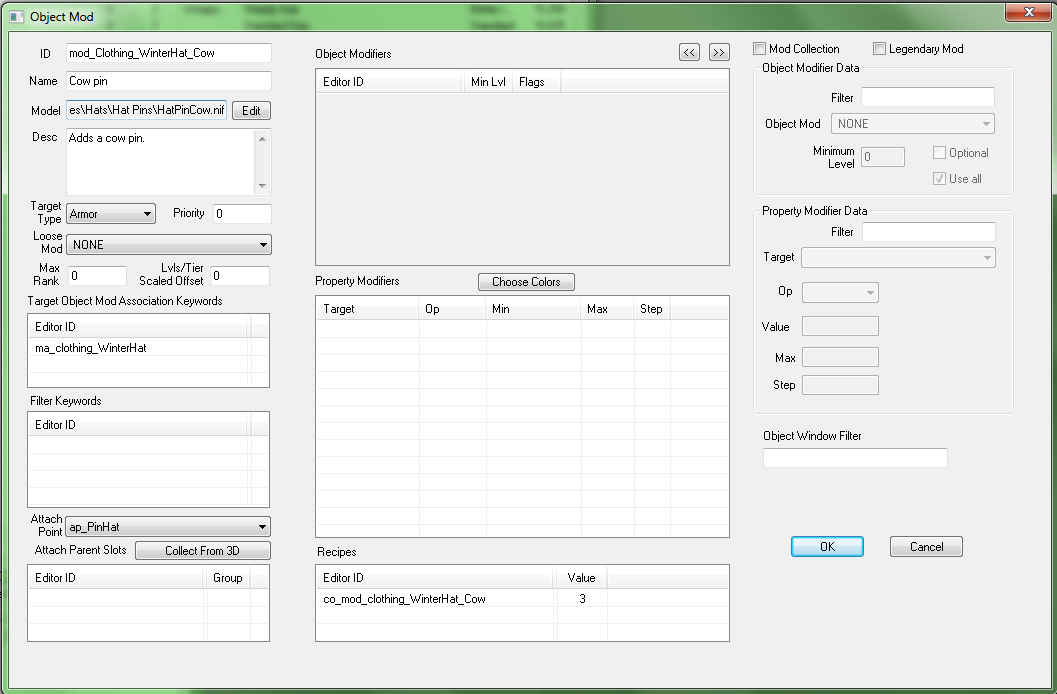Open the Loose Mod dropdown
Viewport: 1057px width, 694px height.
[169, 245]
